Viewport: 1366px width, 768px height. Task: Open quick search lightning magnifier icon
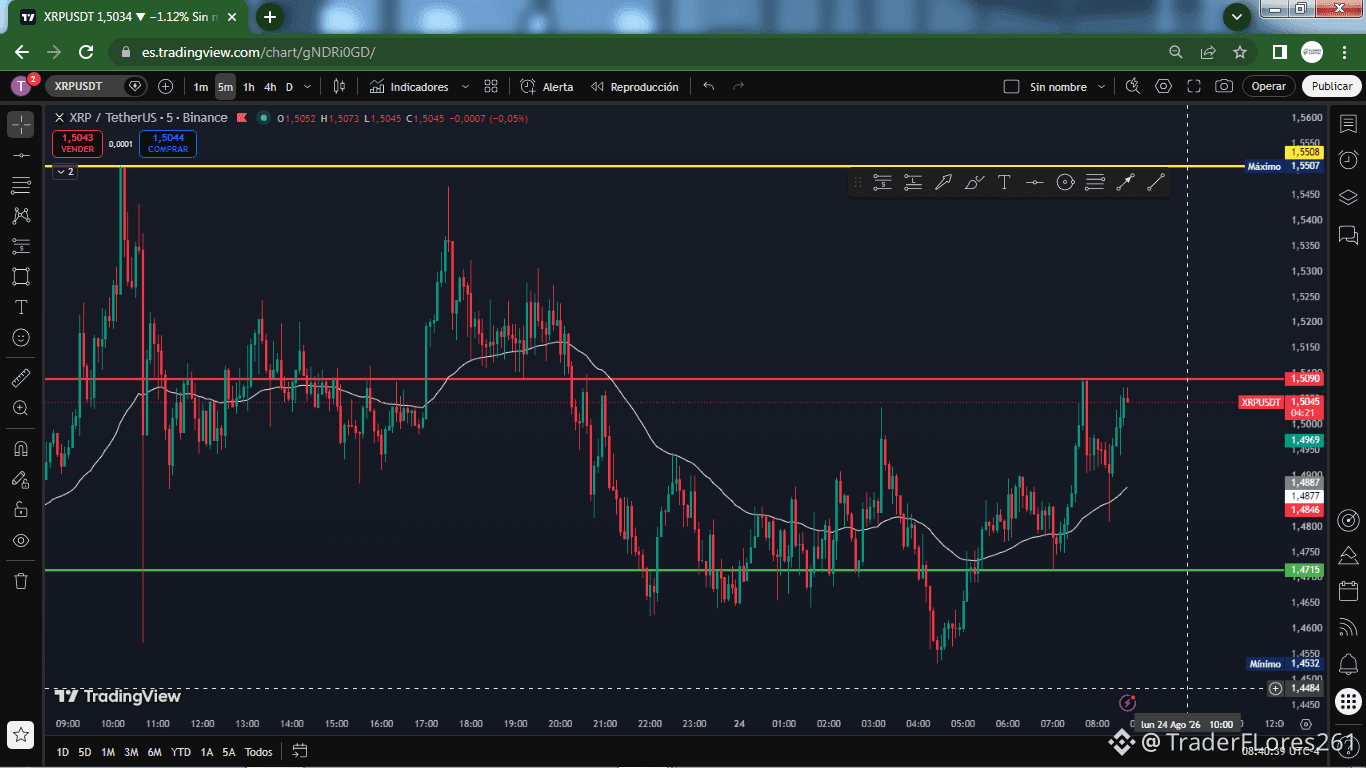(1133, 87)
